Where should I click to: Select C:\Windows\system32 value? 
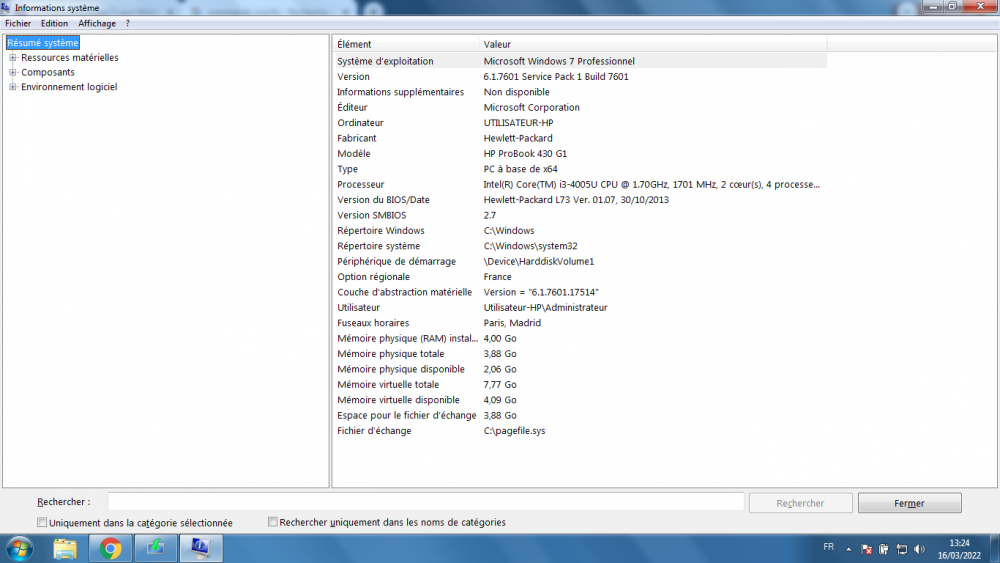pyautogui.click(x=530, y=245)
